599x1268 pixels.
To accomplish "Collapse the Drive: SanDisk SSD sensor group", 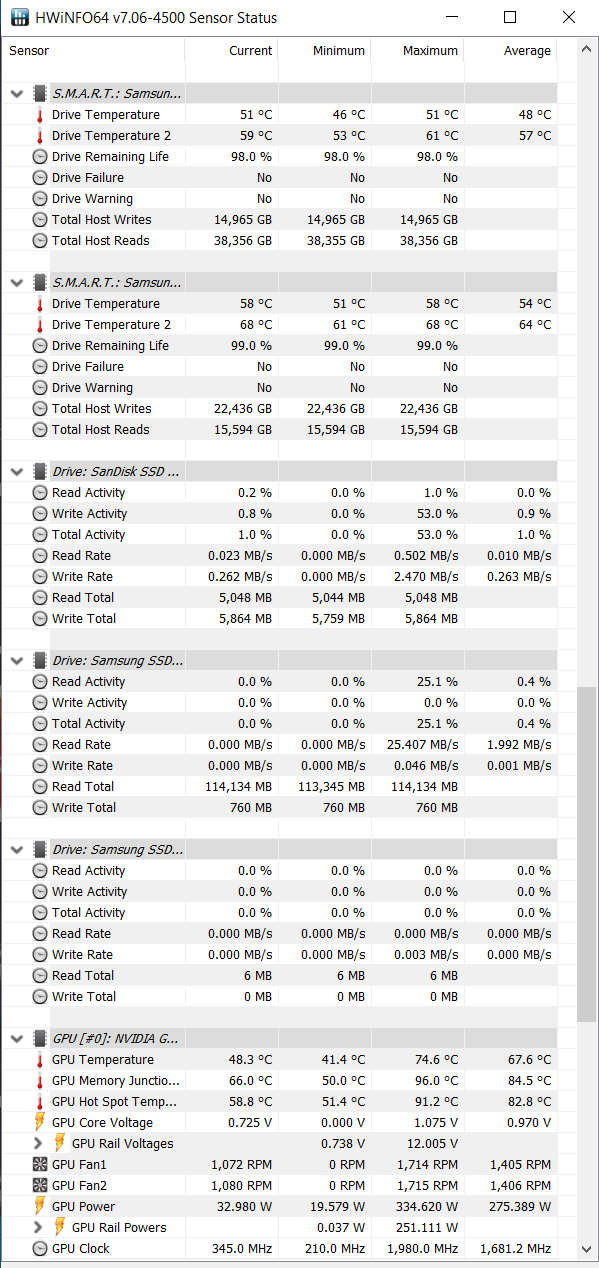I will click(16, 471).
